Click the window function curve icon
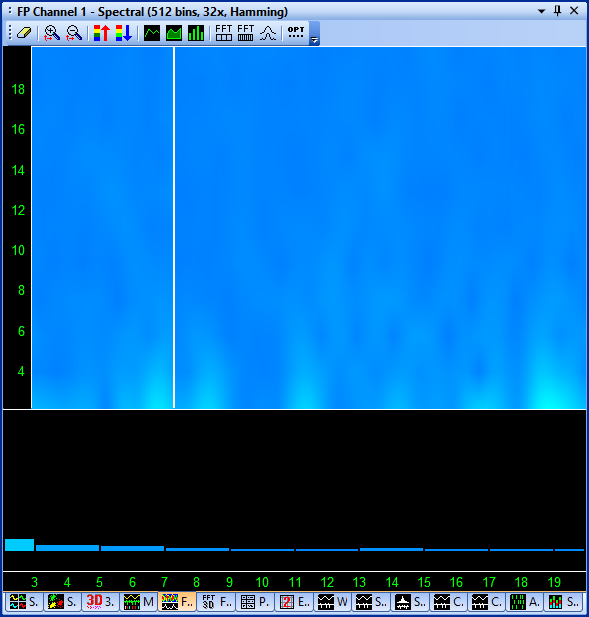This screenshot has width=589, height=617. 268,33
